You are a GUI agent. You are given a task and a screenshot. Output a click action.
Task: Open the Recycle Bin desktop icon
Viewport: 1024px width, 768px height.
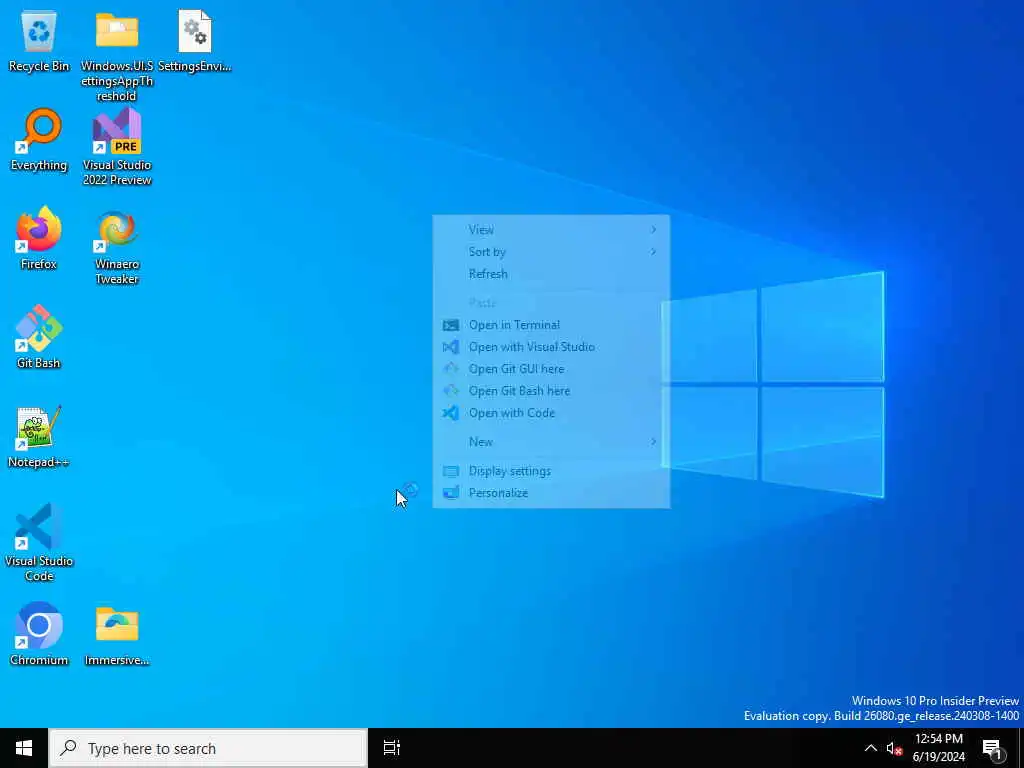coord(39,40)
